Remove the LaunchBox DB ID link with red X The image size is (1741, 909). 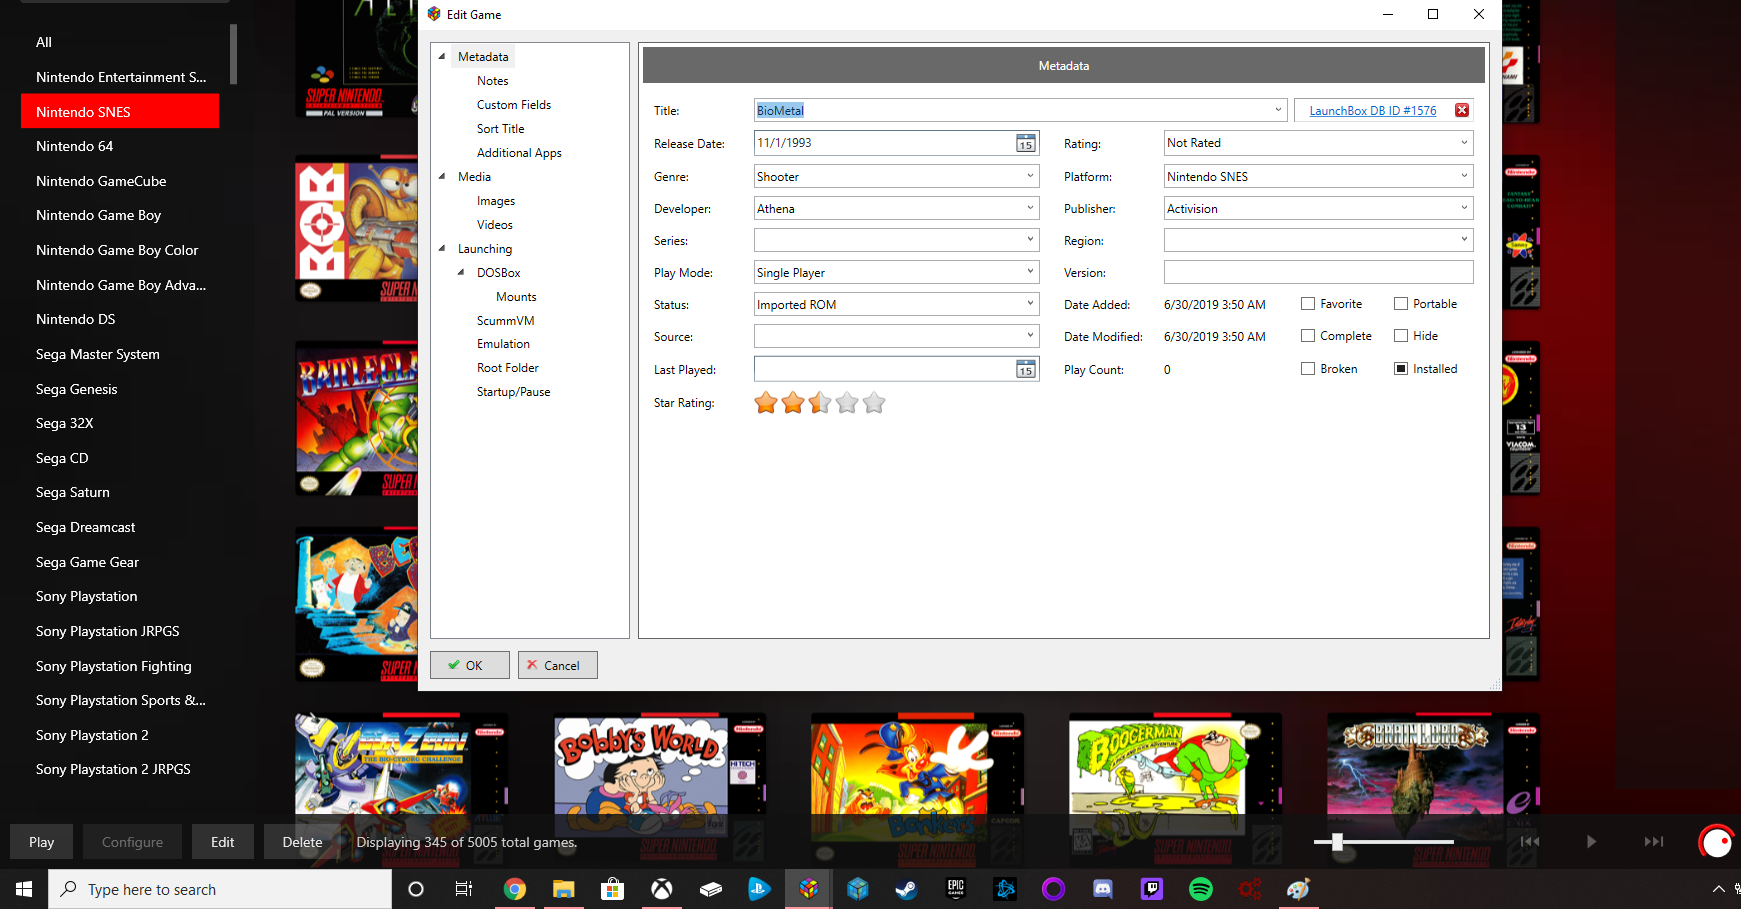pyautogui.click(x=1462, y=110)
